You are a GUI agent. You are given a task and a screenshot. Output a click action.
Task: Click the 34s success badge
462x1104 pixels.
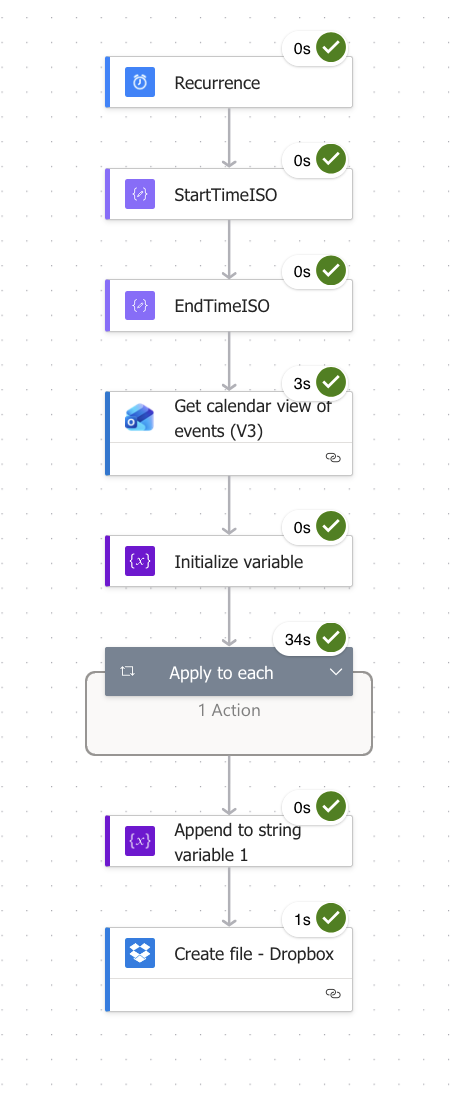click(311, 639)
